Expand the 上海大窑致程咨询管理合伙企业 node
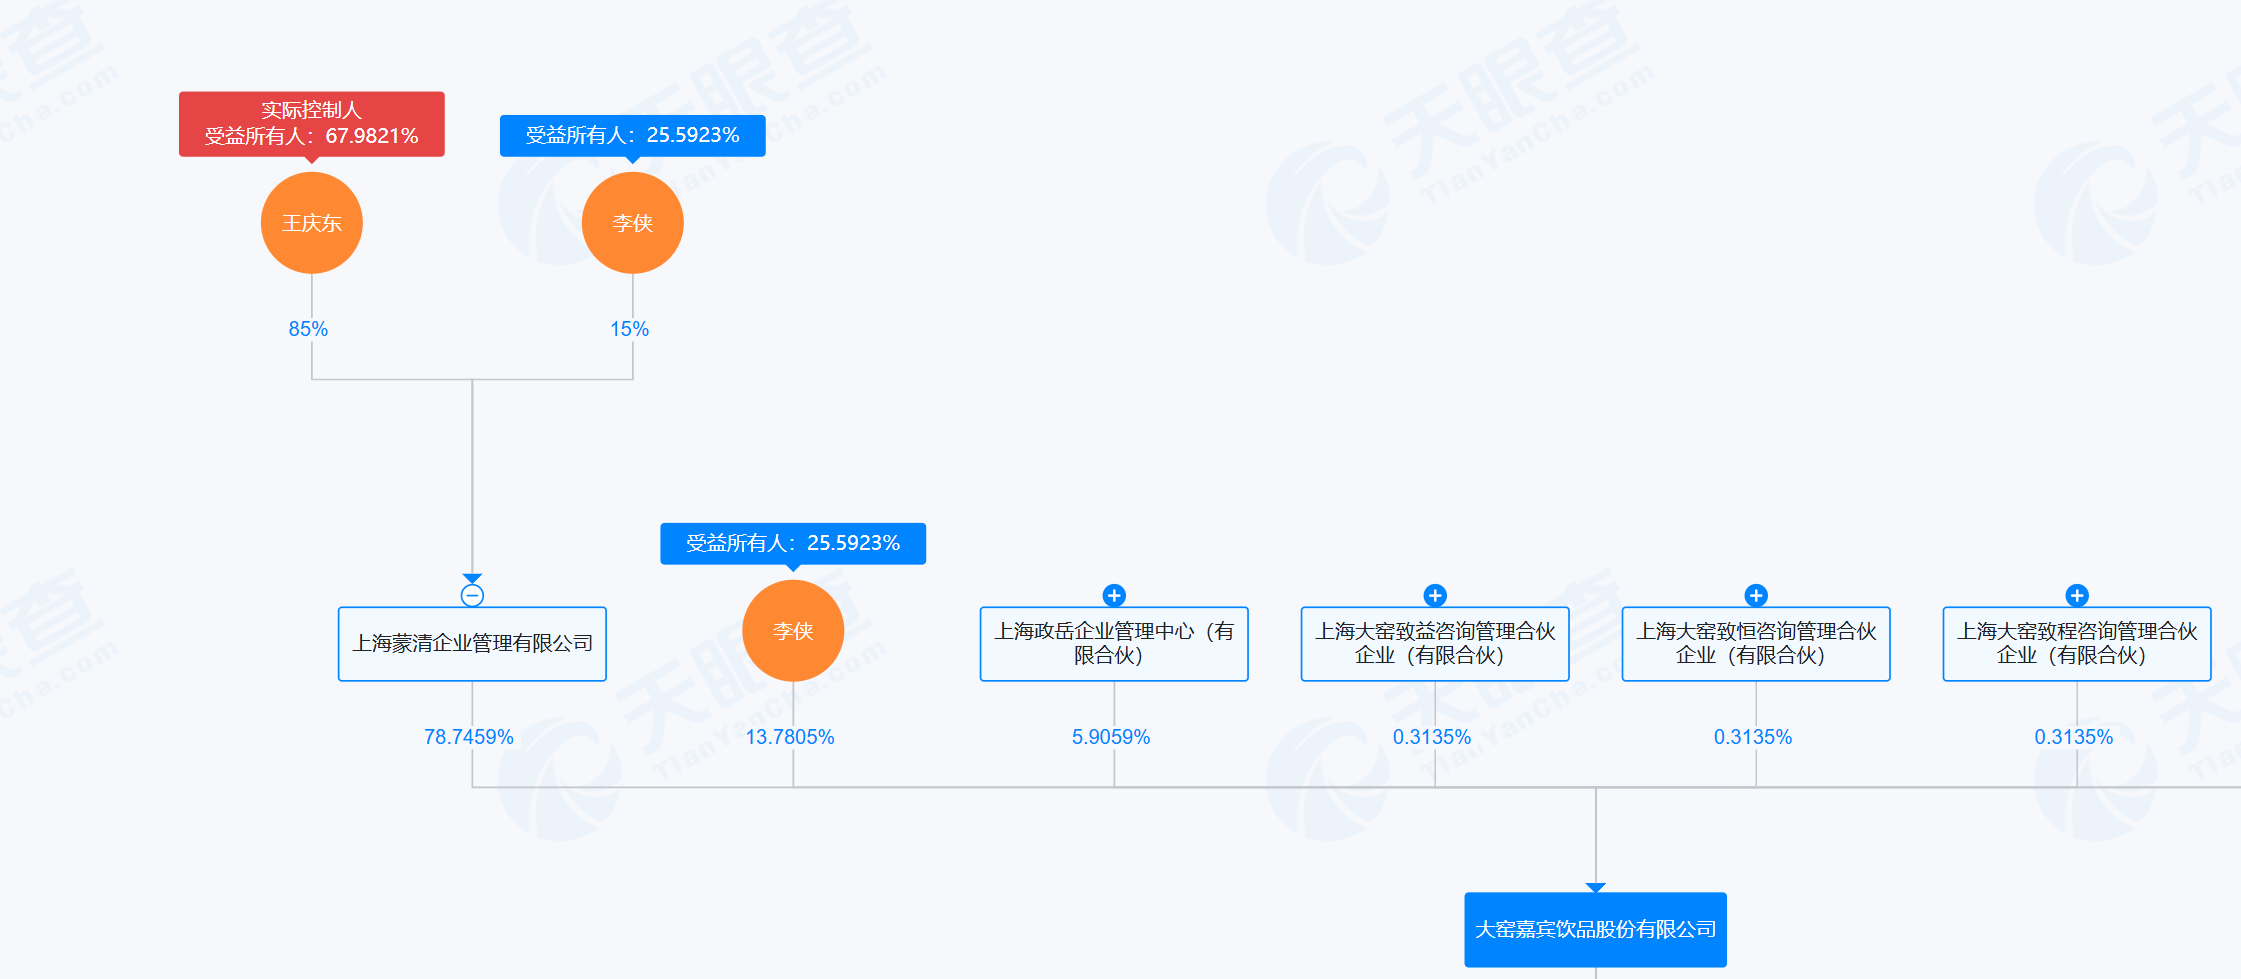2241x979 pixels. click(2077, 596)
